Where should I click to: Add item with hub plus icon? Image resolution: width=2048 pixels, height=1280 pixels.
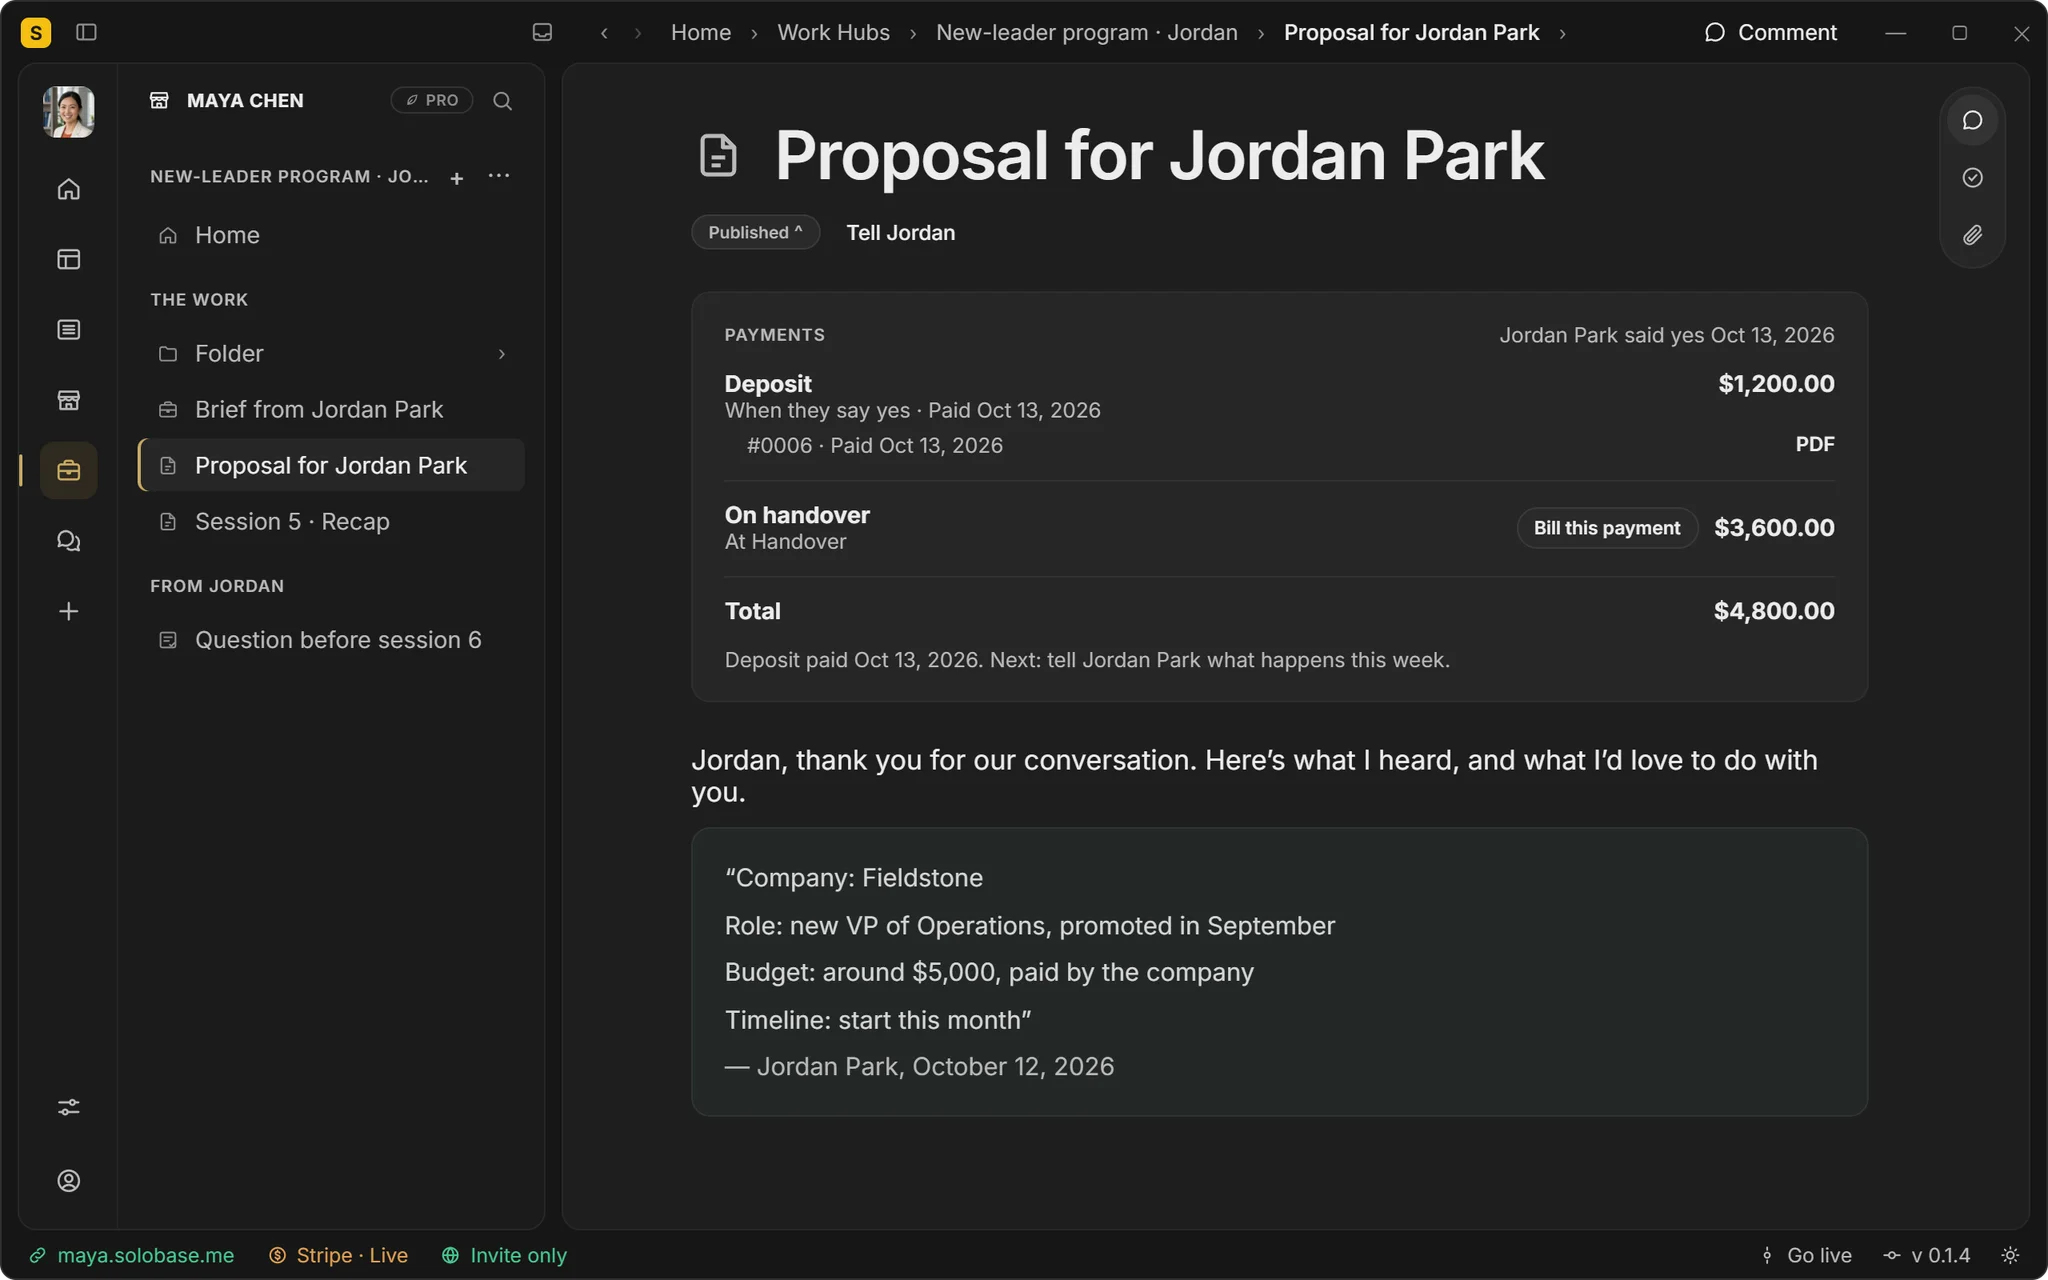[457, 178]
